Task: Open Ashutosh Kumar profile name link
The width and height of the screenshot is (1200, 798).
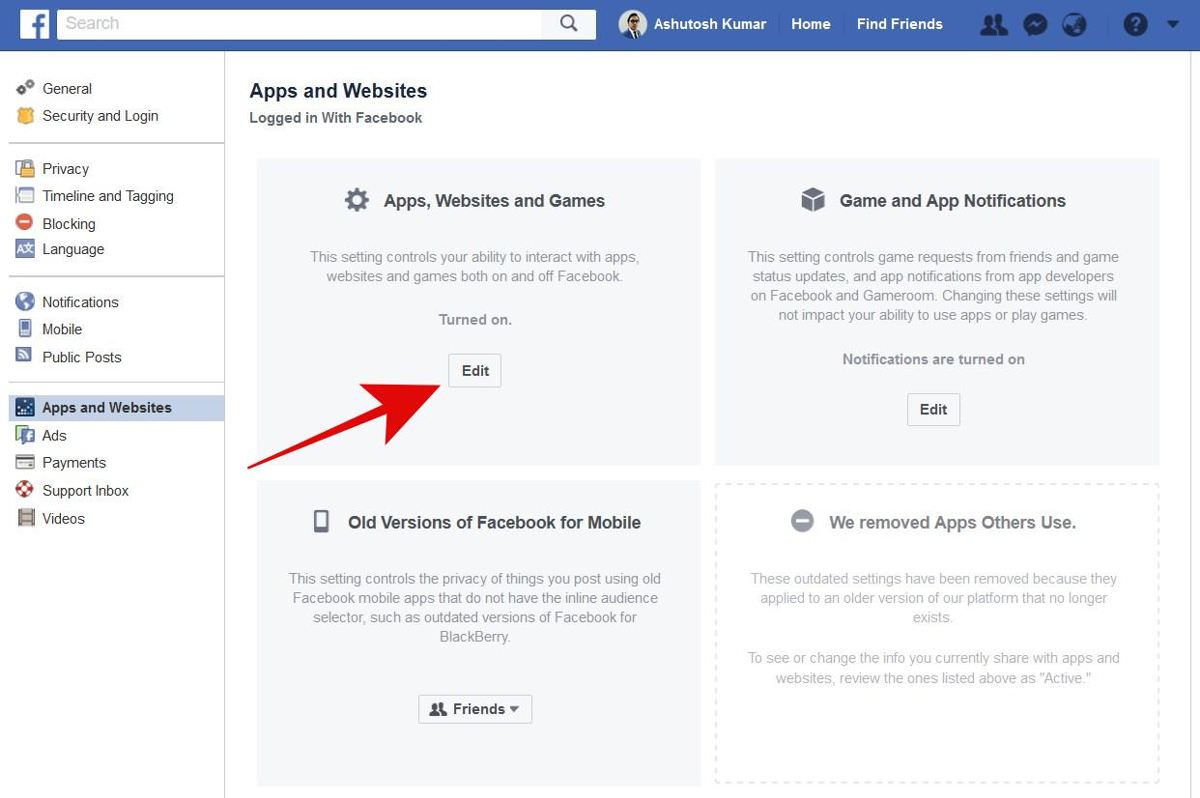Action: (710, 24)
